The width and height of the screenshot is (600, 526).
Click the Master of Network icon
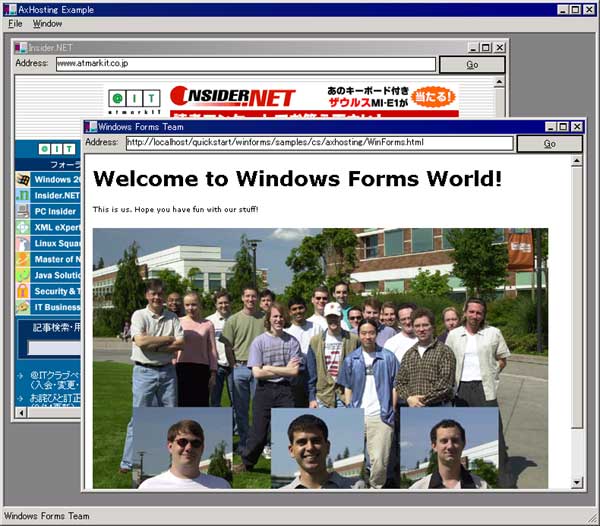pos(23,259)
